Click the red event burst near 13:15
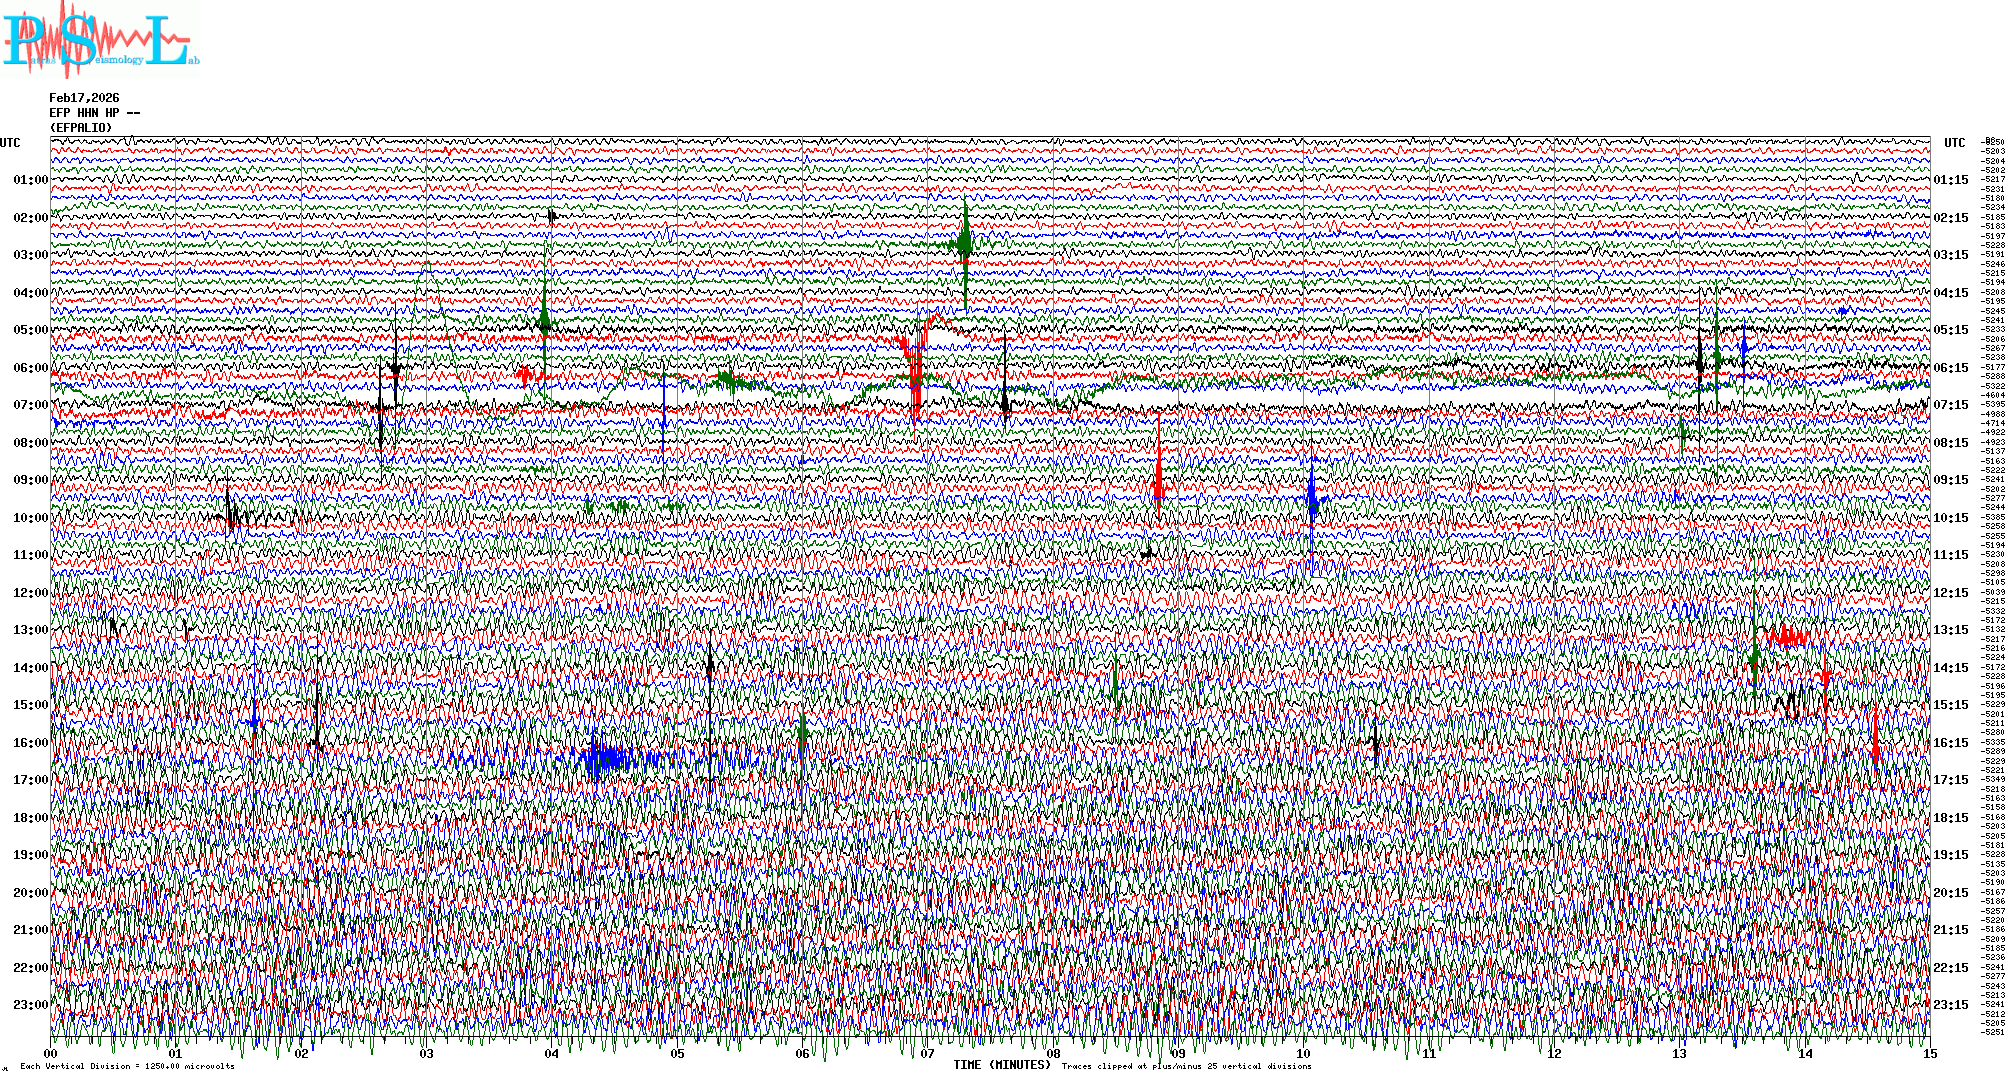This screenshot has width=2010, height=1080. pyautogui.click(x=1787, y=636)
